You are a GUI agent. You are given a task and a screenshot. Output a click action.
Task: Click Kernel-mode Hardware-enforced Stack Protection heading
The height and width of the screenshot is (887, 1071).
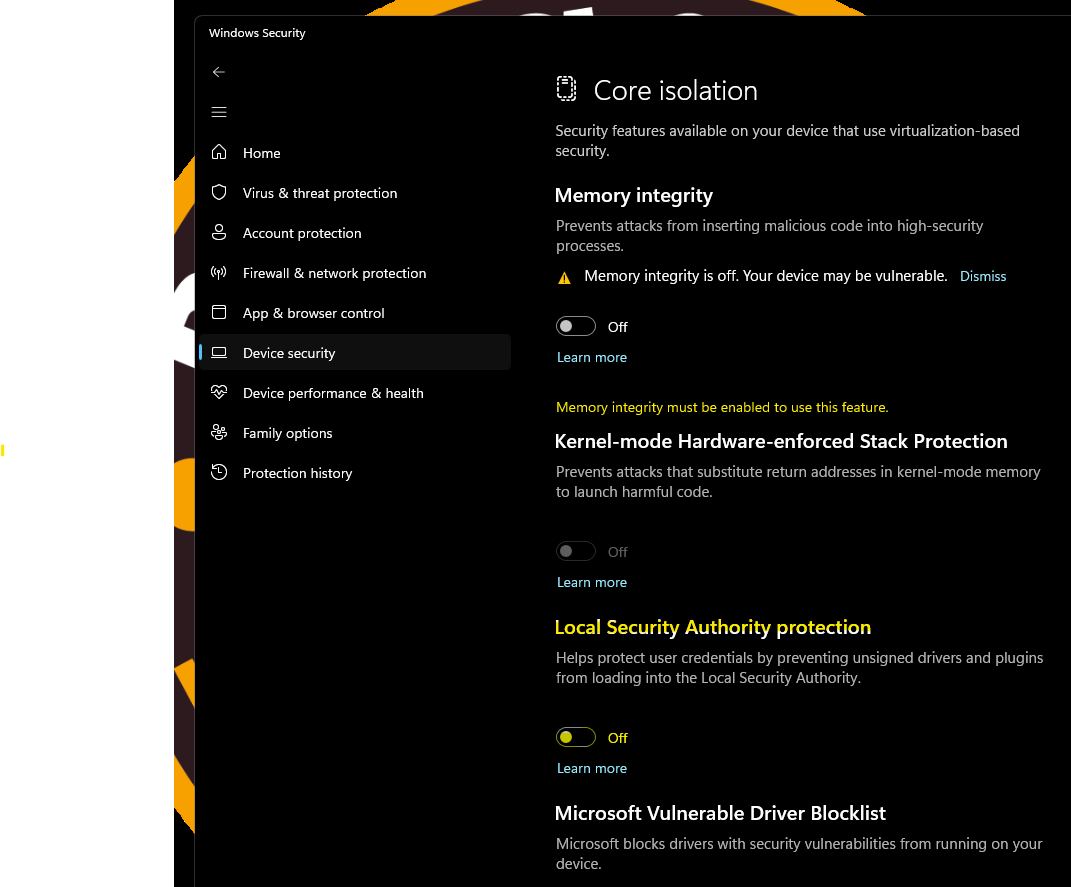point(781,441)
